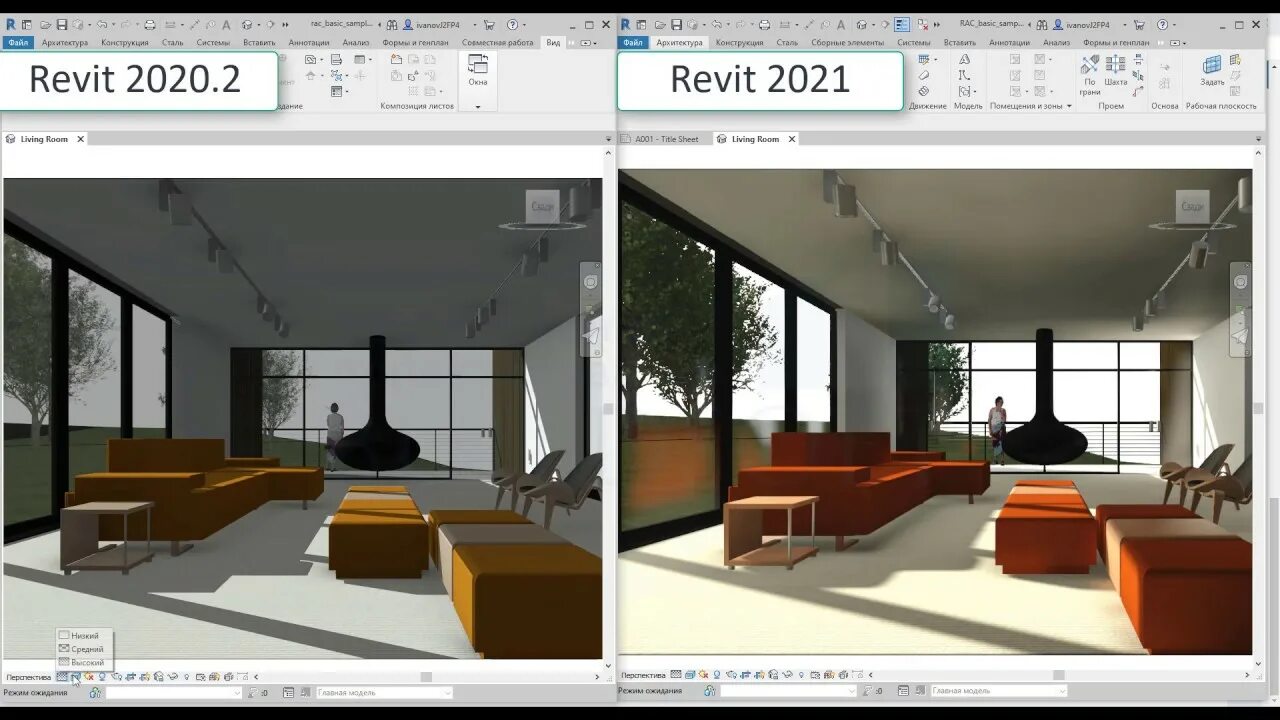
Task: Open Формы и генплан tab in Revit 2021
Action: coord(1116,42)
